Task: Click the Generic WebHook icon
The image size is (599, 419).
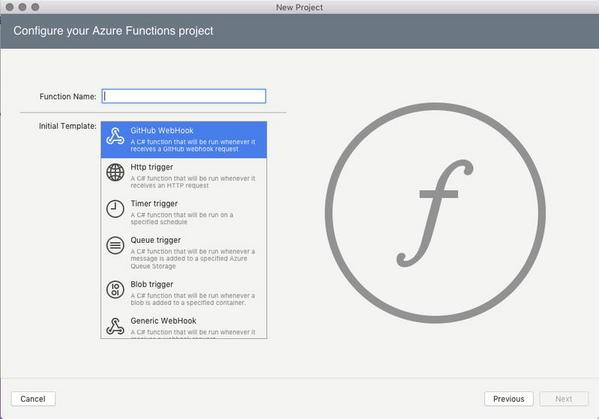Action: 115,326
